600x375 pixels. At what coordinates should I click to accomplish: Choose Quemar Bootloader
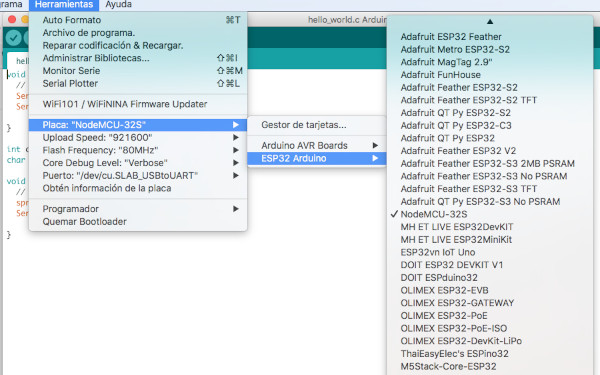click(138, 221)
